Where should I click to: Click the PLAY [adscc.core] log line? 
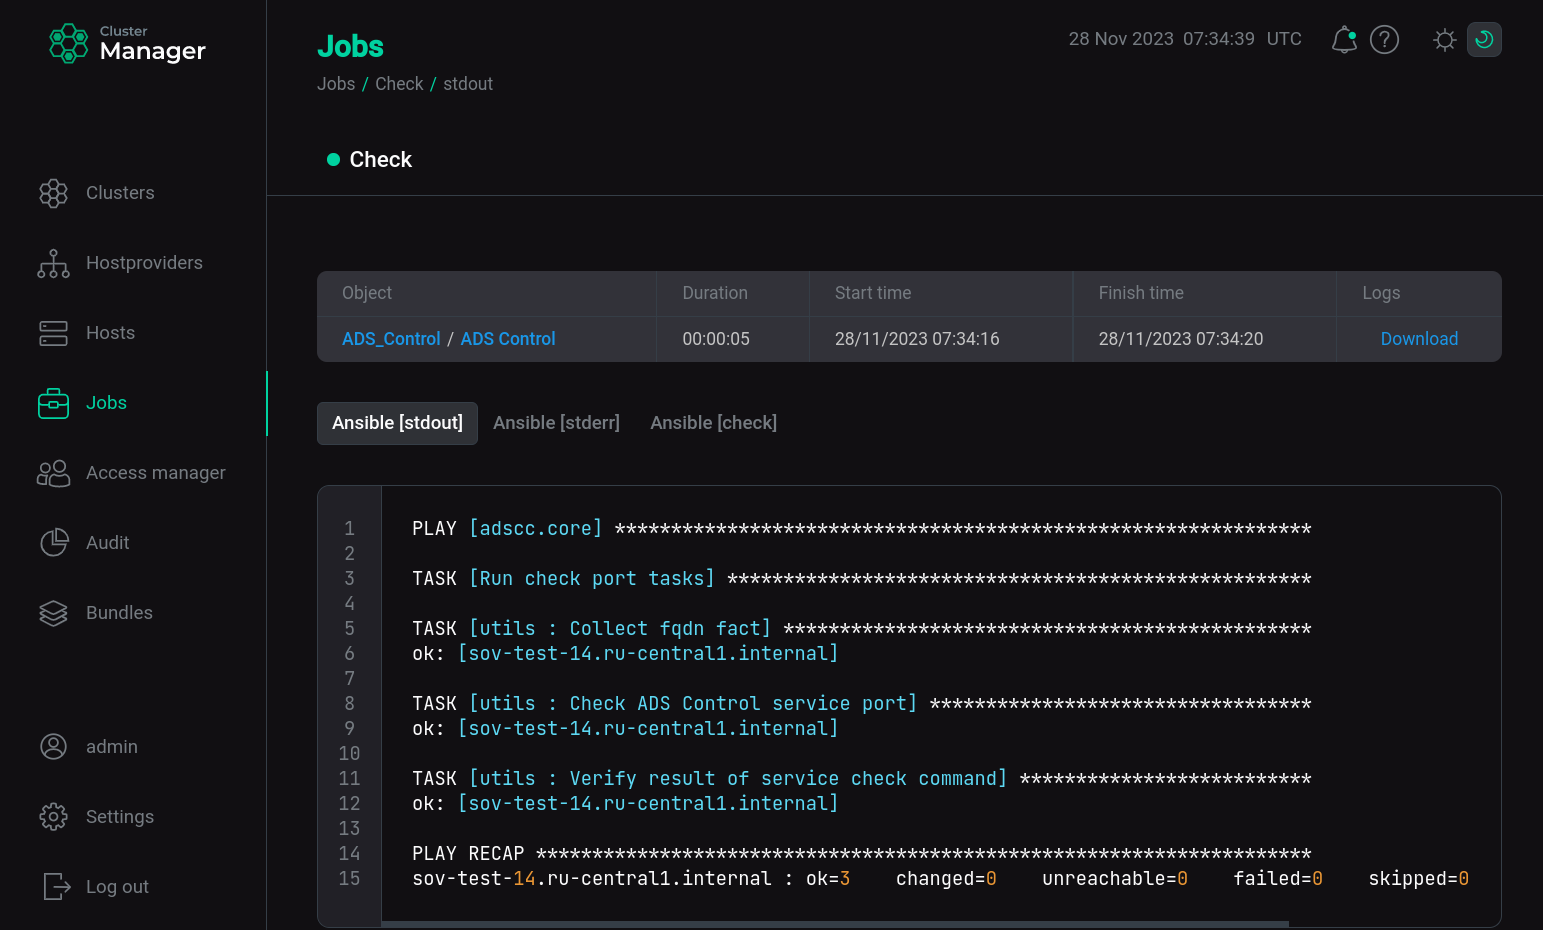click(861, 528)
